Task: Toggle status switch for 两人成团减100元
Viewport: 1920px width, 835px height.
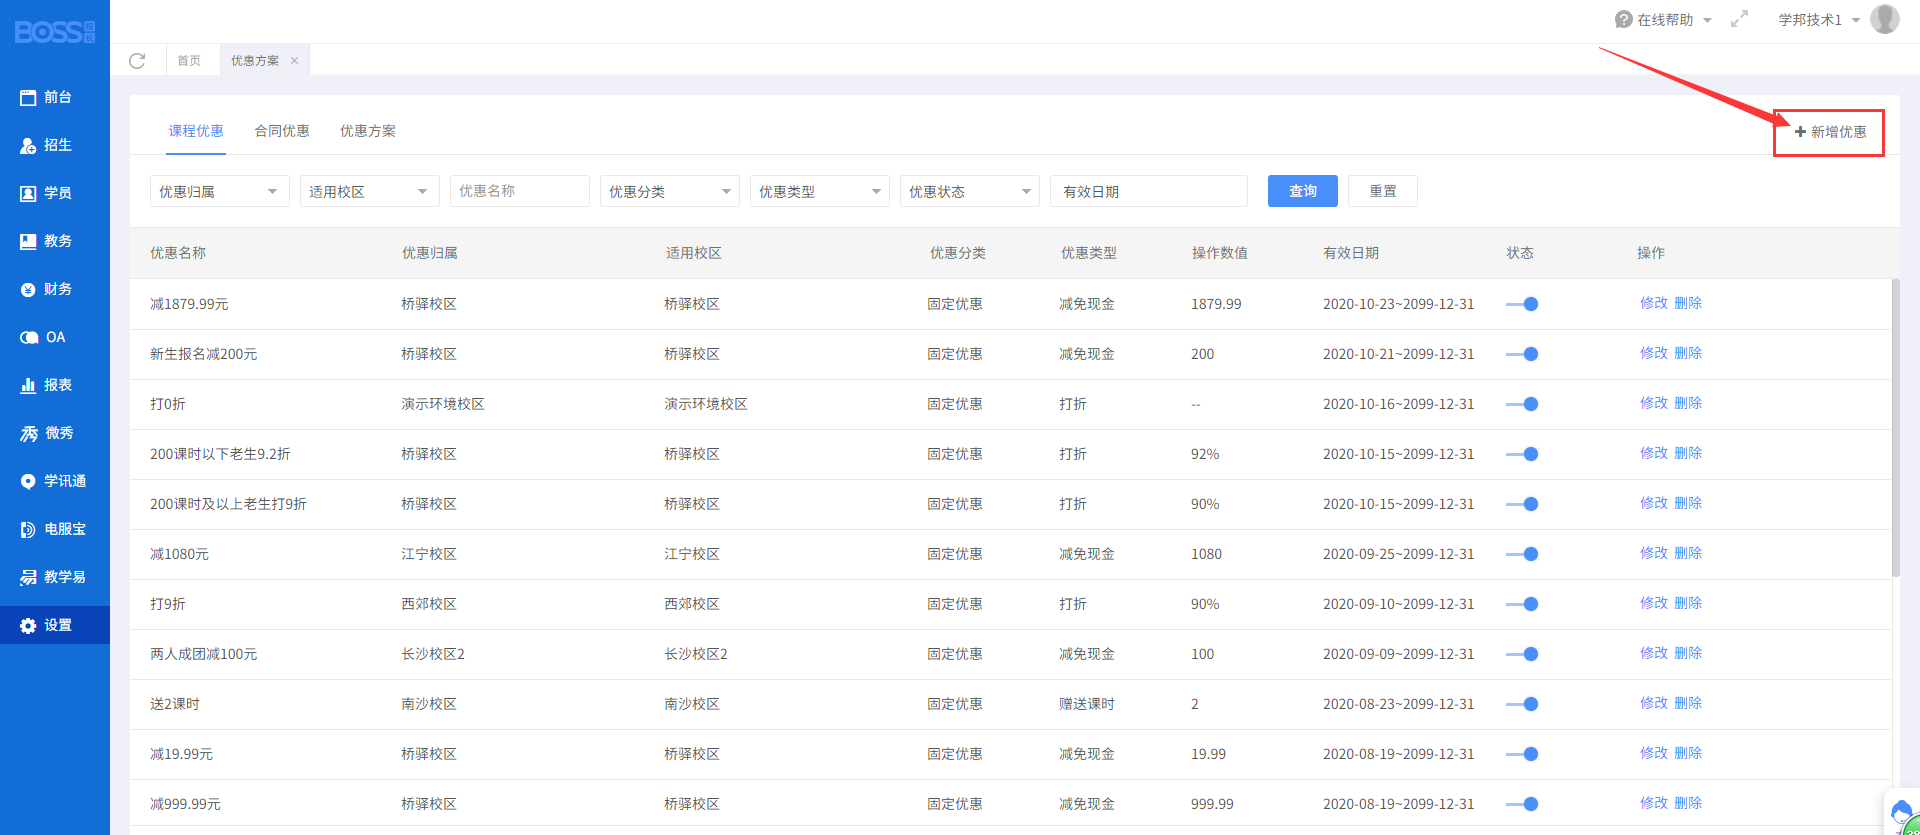Action: [x=1522, y=654]
